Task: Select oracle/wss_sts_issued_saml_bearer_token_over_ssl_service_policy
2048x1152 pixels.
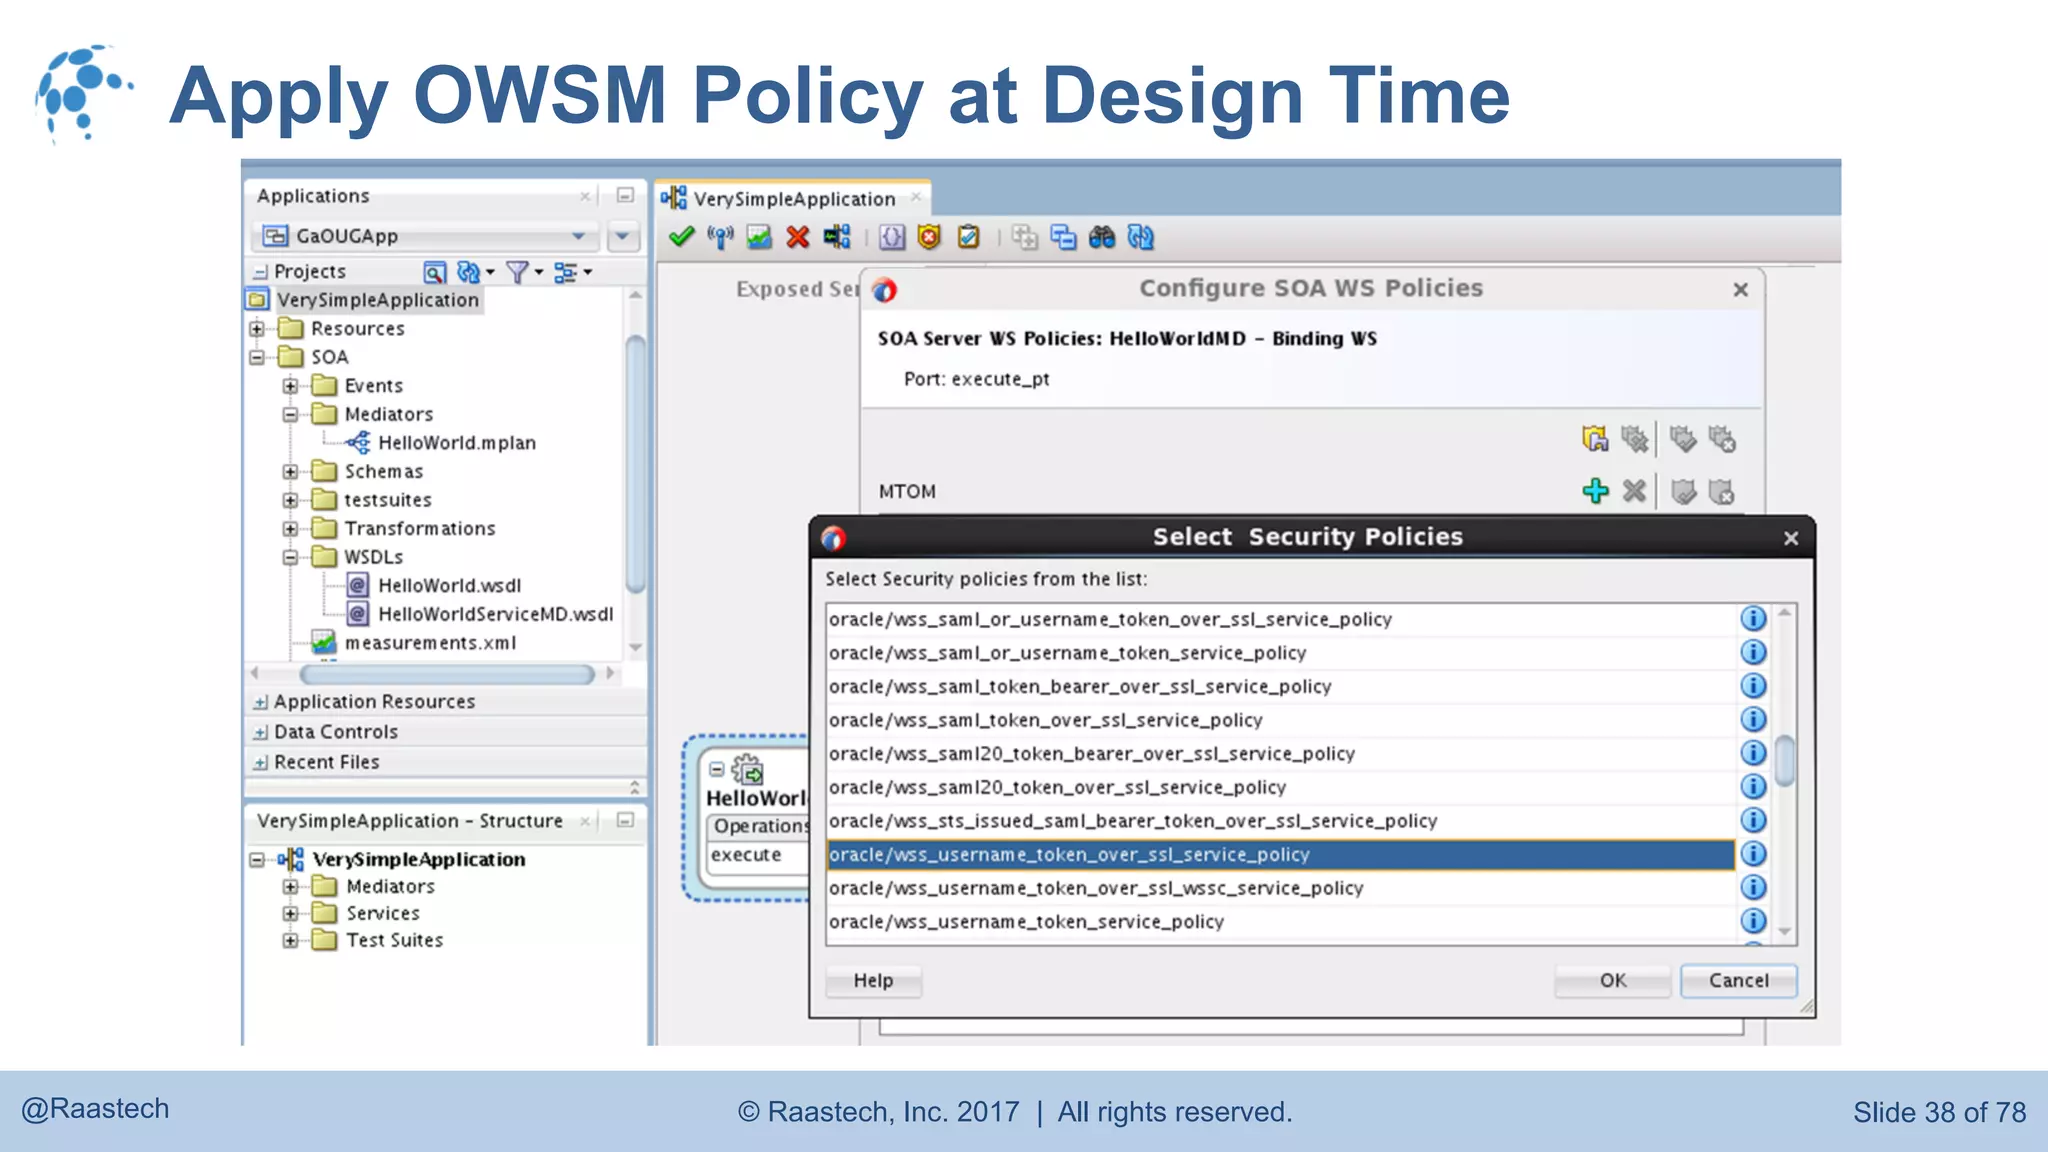Action: click(x=1280, y=820)
